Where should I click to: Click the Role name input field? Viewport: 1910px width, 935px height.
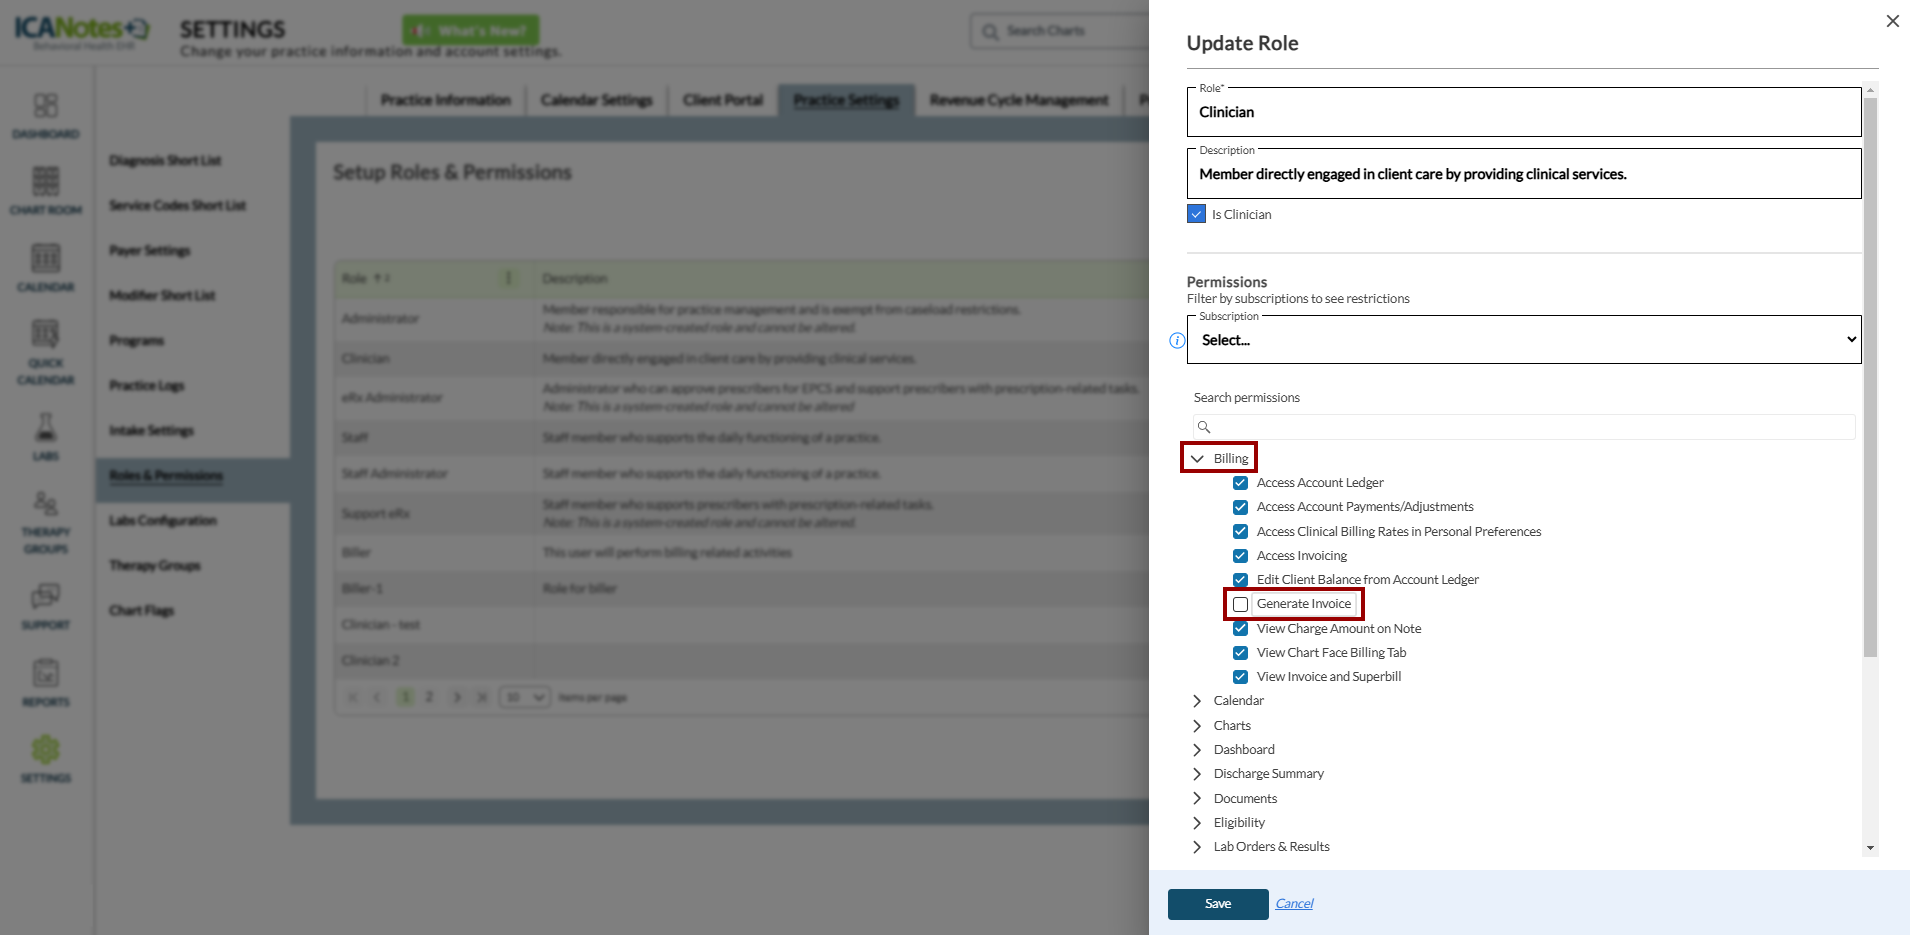[x=1524, y=112]
